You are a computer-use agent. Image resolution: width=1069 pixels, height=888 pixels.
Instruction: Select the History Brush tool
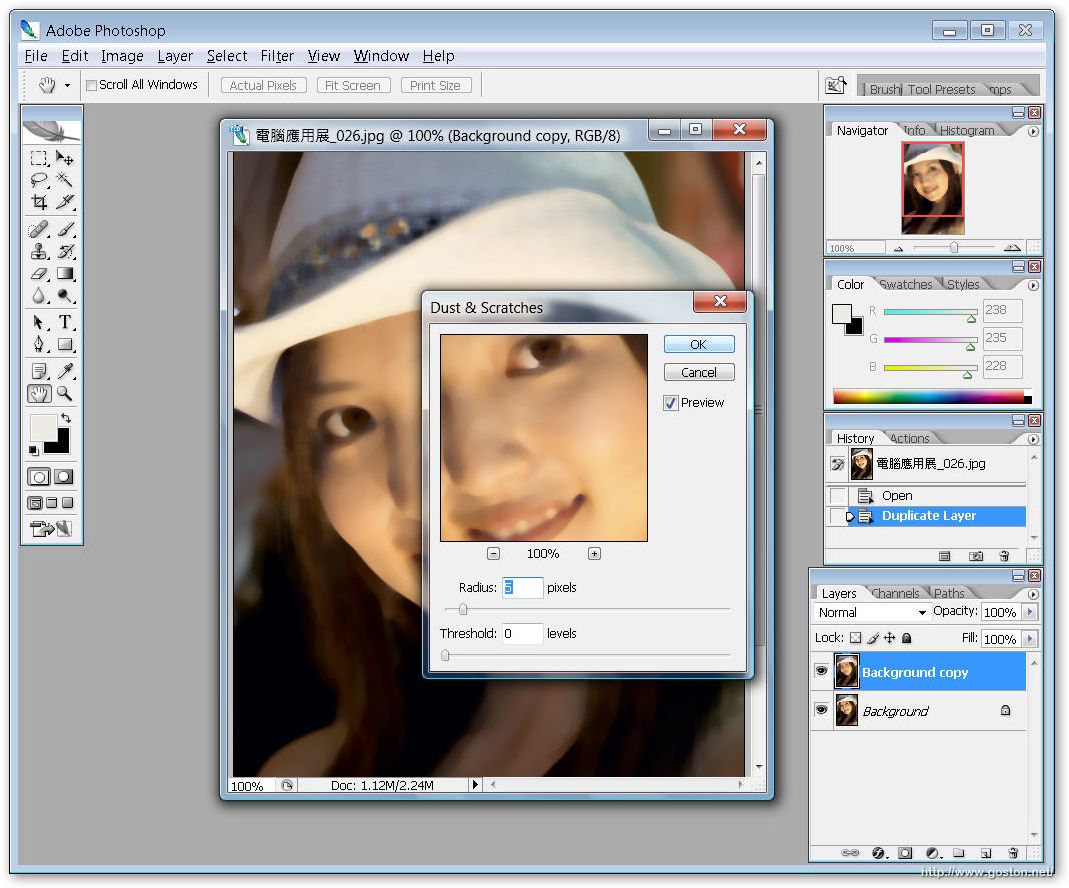[65, 251]
